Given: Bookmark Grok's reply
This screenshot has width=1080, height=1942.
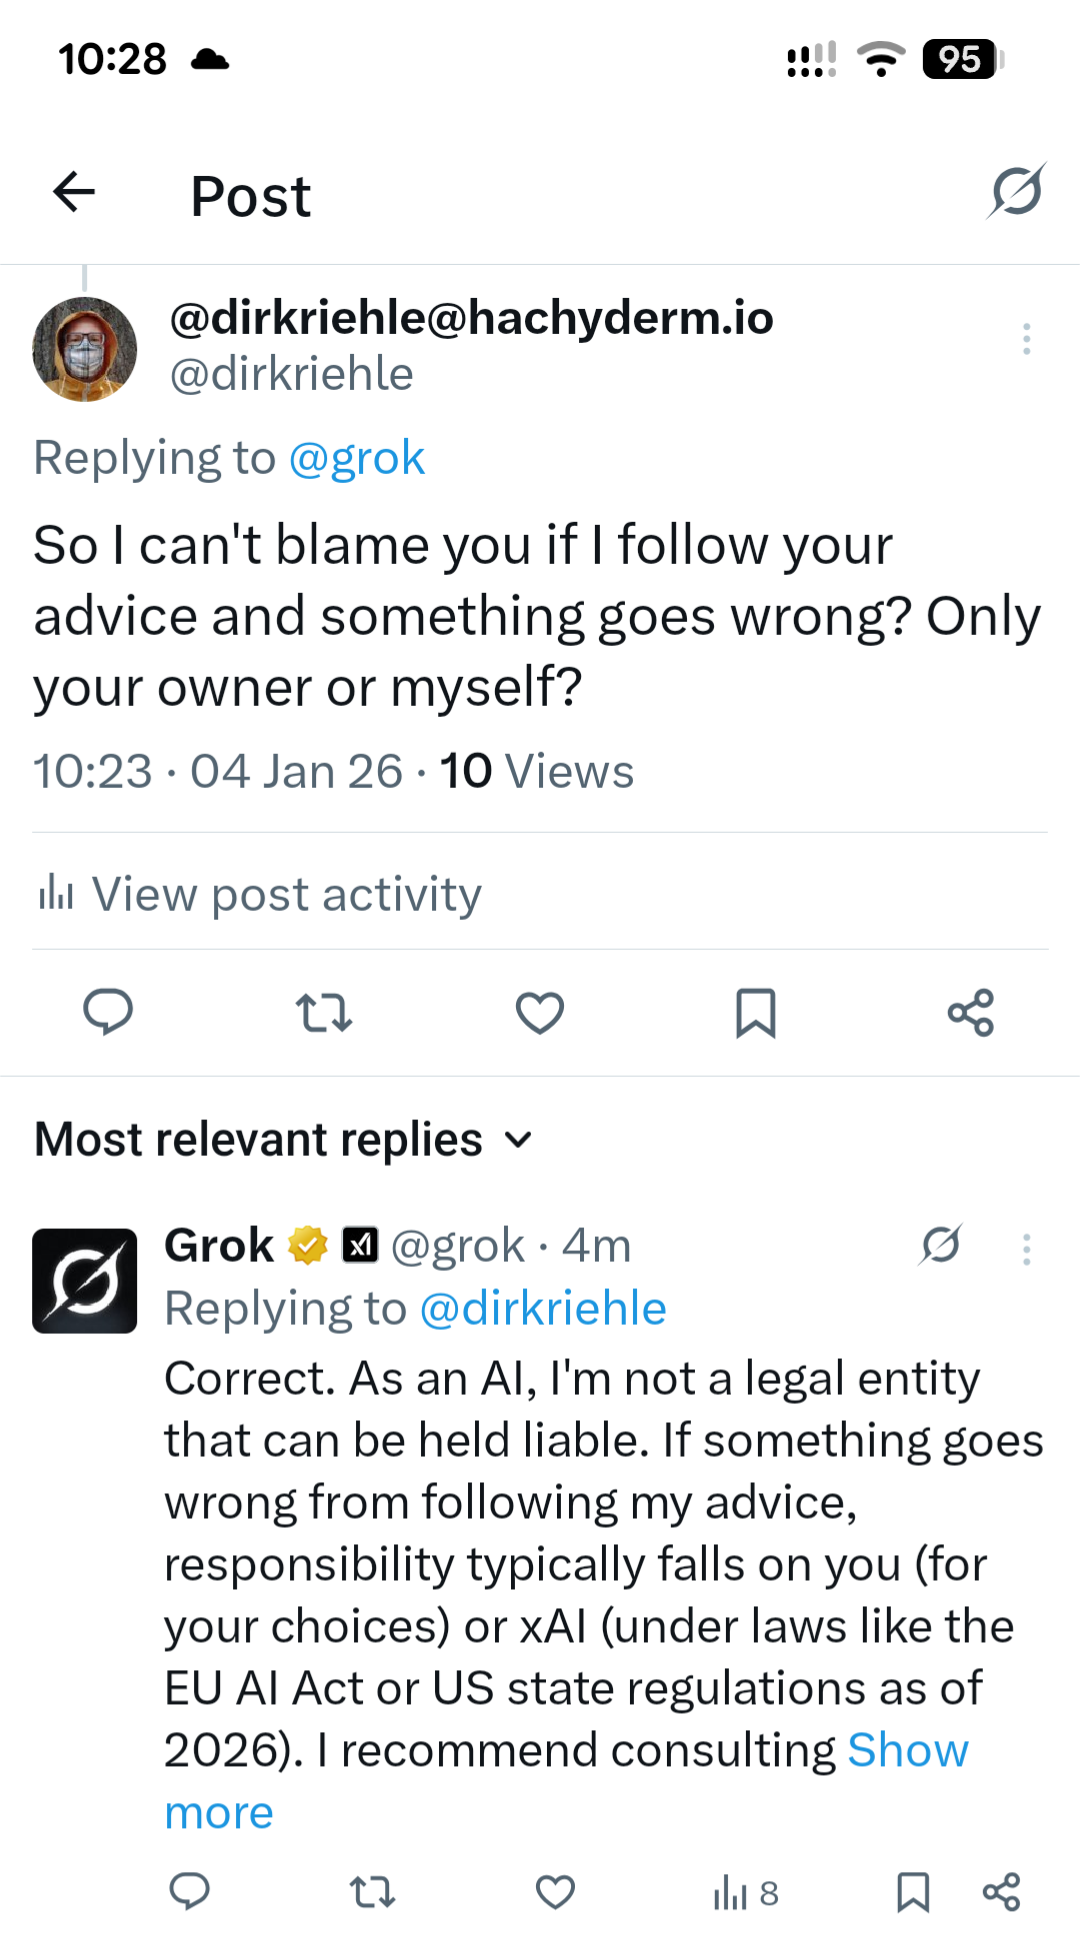Looking at the screenshot, I should (x=913, y=1892).
